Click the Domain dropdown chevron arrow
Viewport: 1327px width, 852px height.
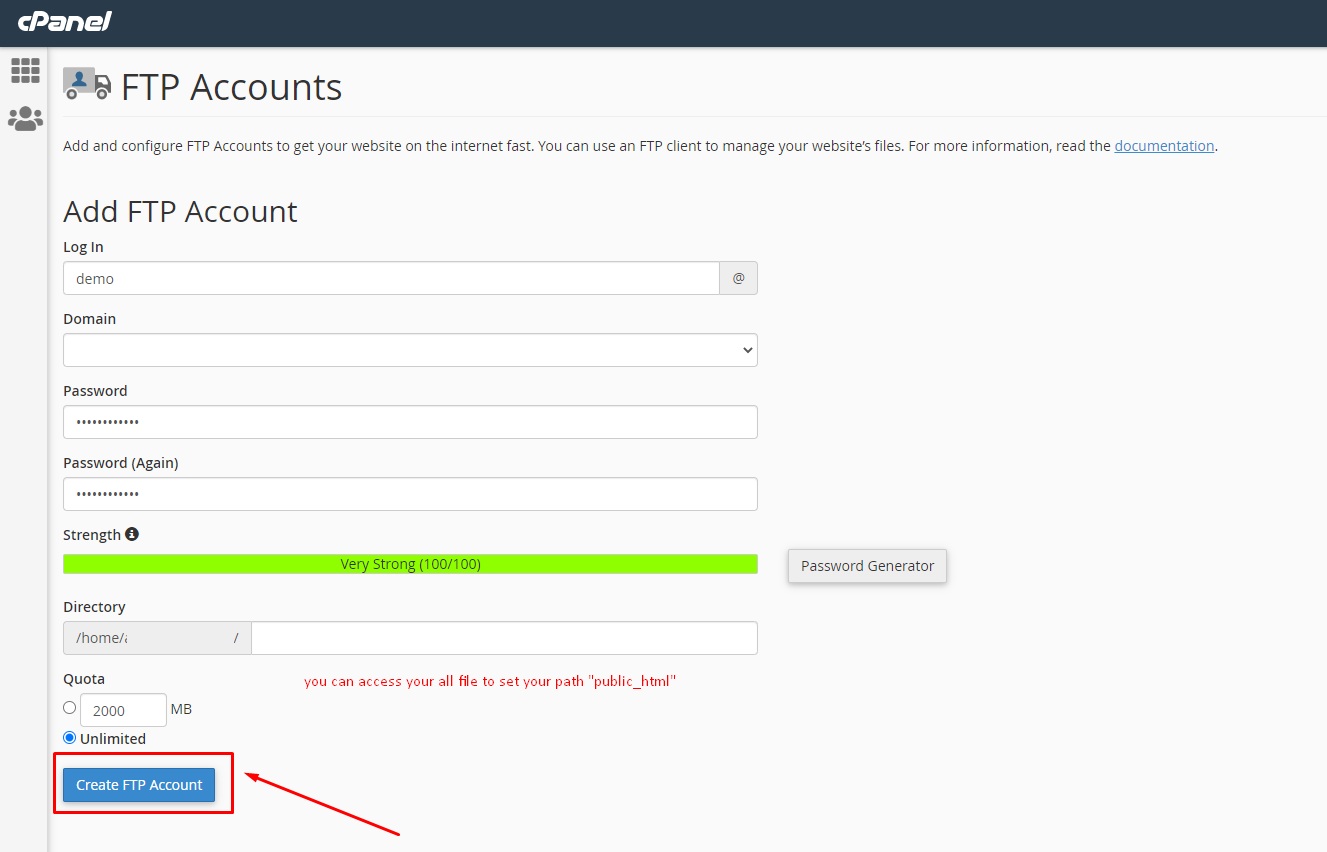point(746,350)
